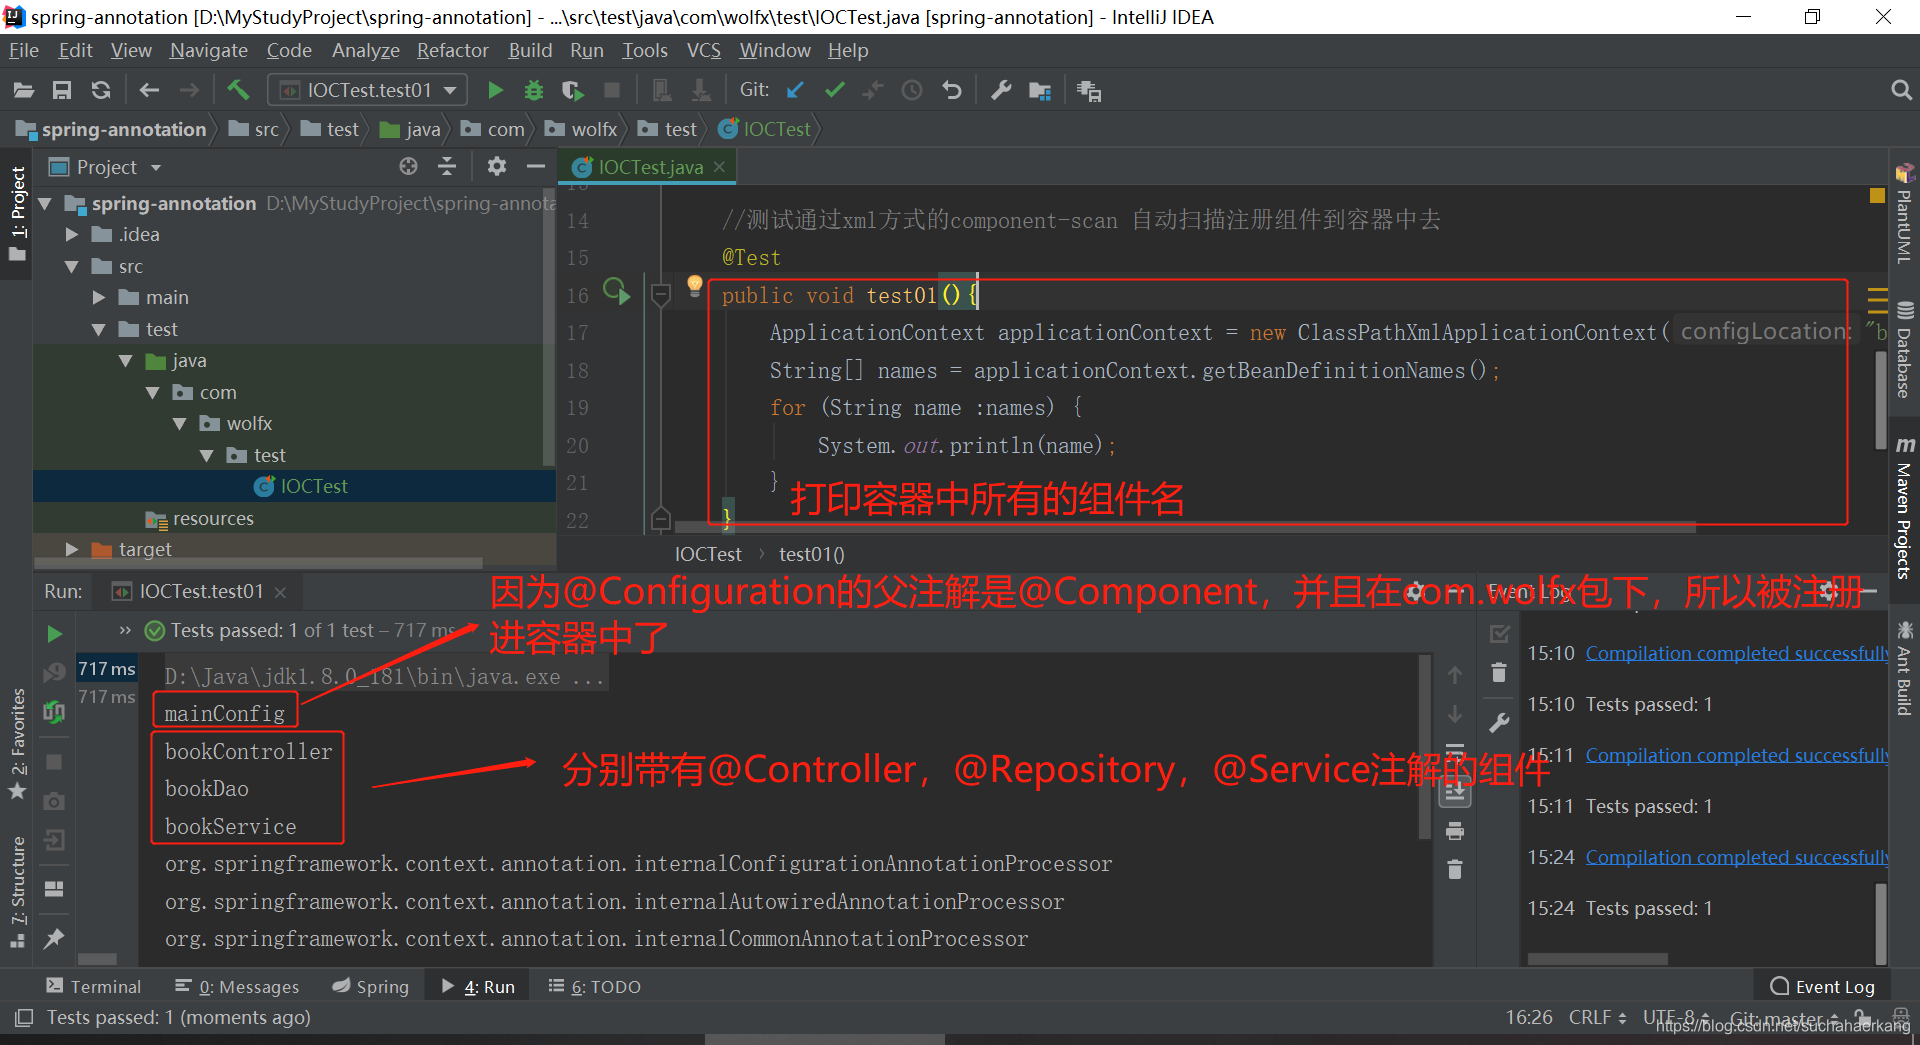
Task: Click the yellow intention light bulb
Action: [695, 286]
